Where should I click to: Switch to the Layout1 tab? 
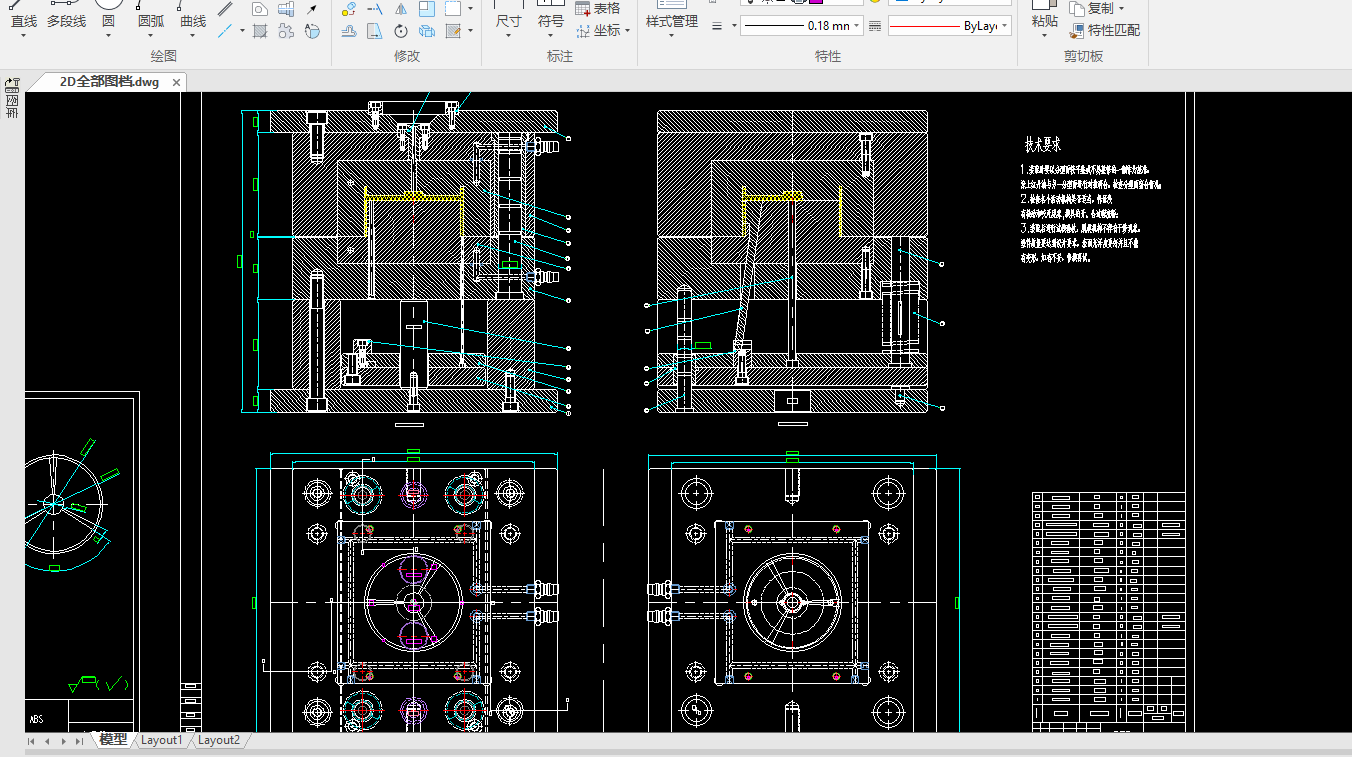[162, 740]
